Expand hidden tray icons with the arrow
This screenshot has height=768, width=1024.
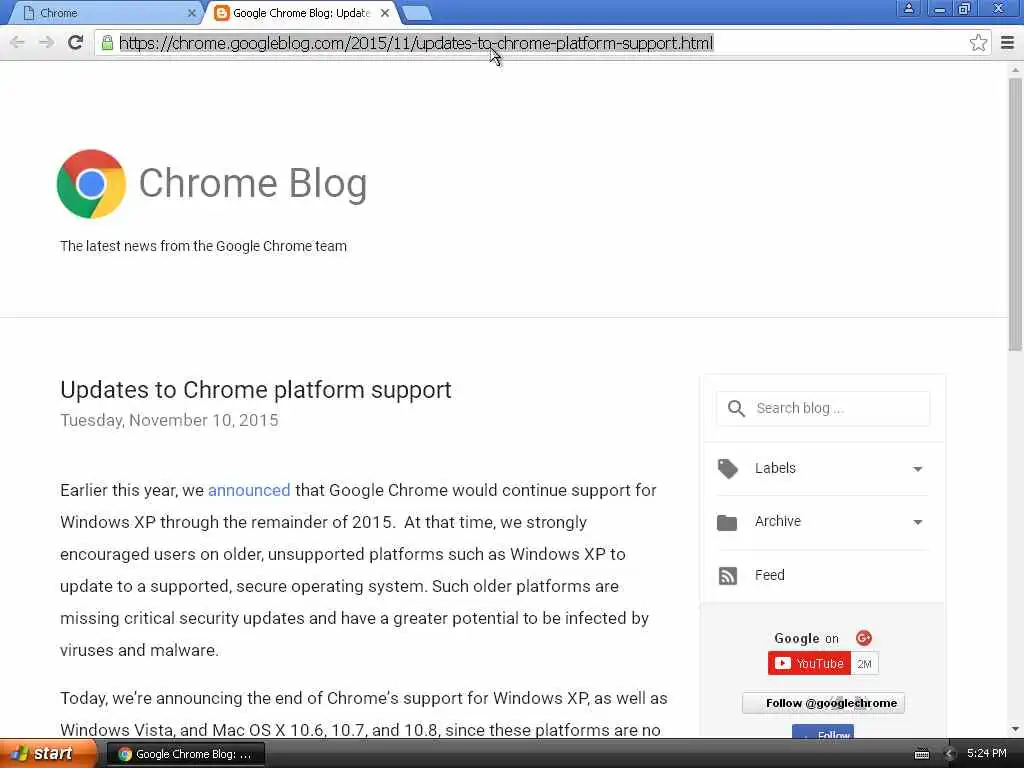[x=949, y=754]
